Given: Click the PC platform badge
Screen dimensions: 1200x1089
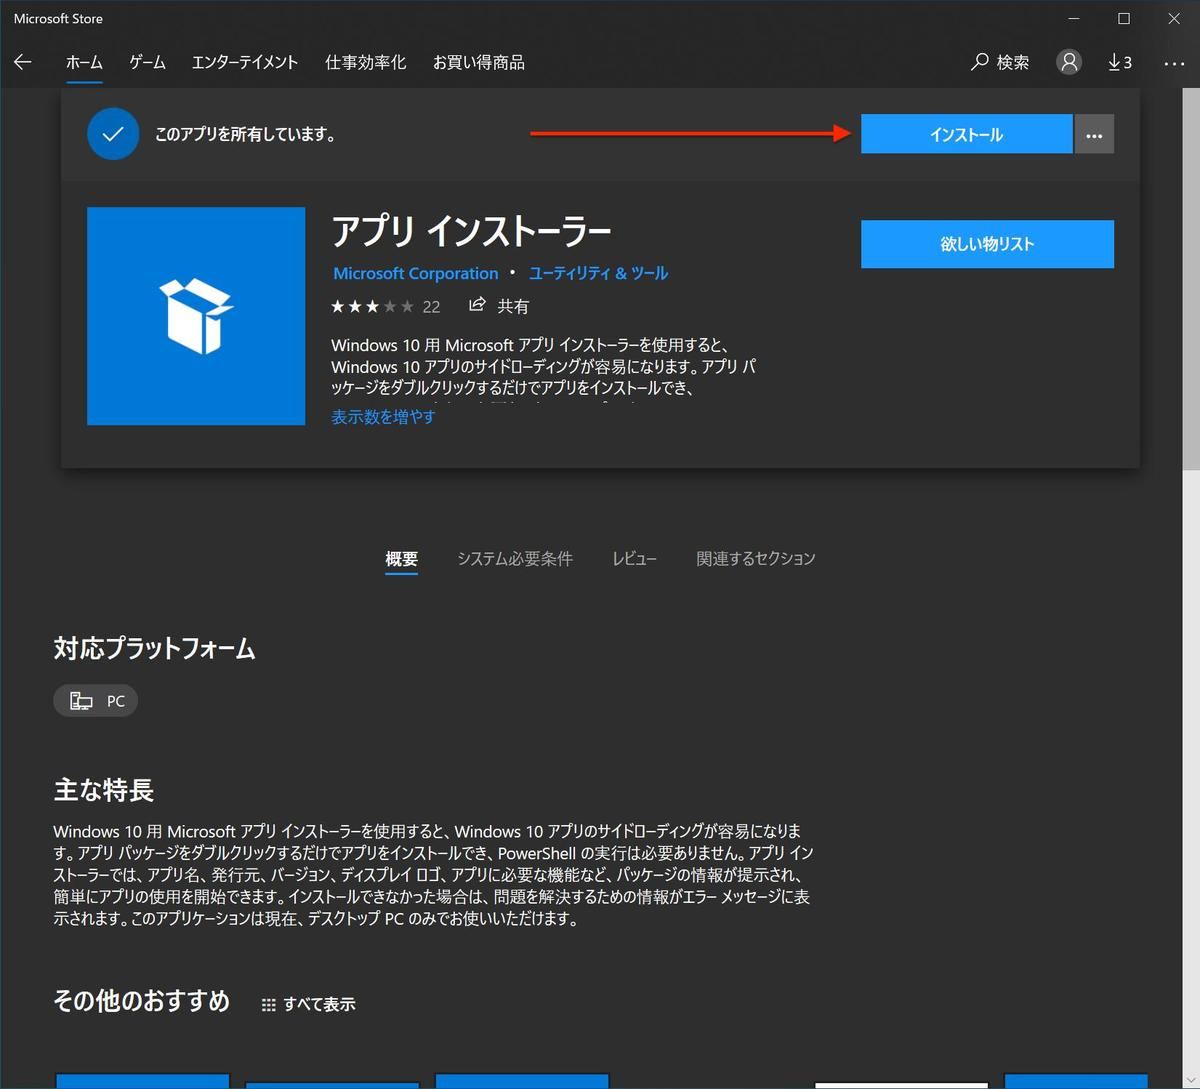Looking at the screenshot, I should pyautogui.click(x=95, y=701).
